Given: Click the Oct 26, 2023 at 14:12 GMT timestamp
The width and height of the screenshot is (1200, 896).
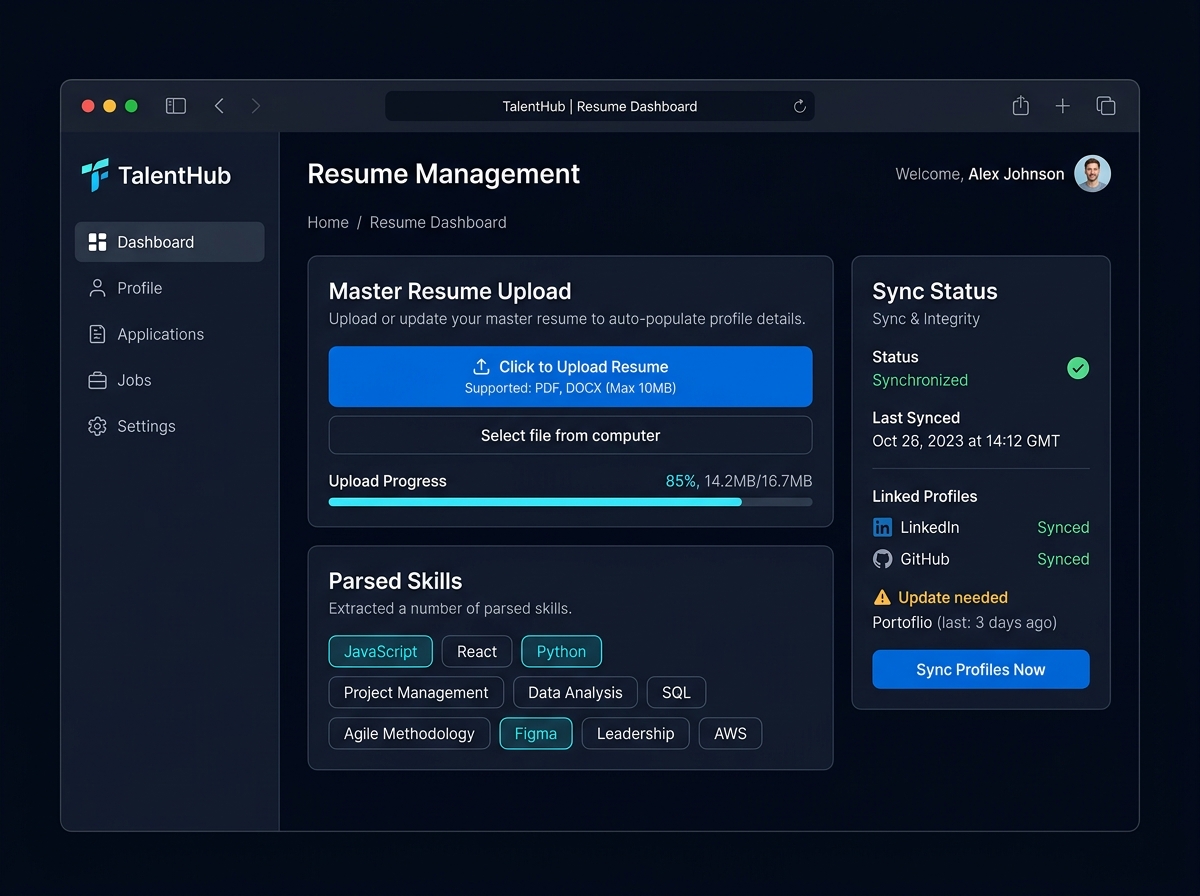Looking at the screenshot, I should pyautogui.click(x=966, y=440).
